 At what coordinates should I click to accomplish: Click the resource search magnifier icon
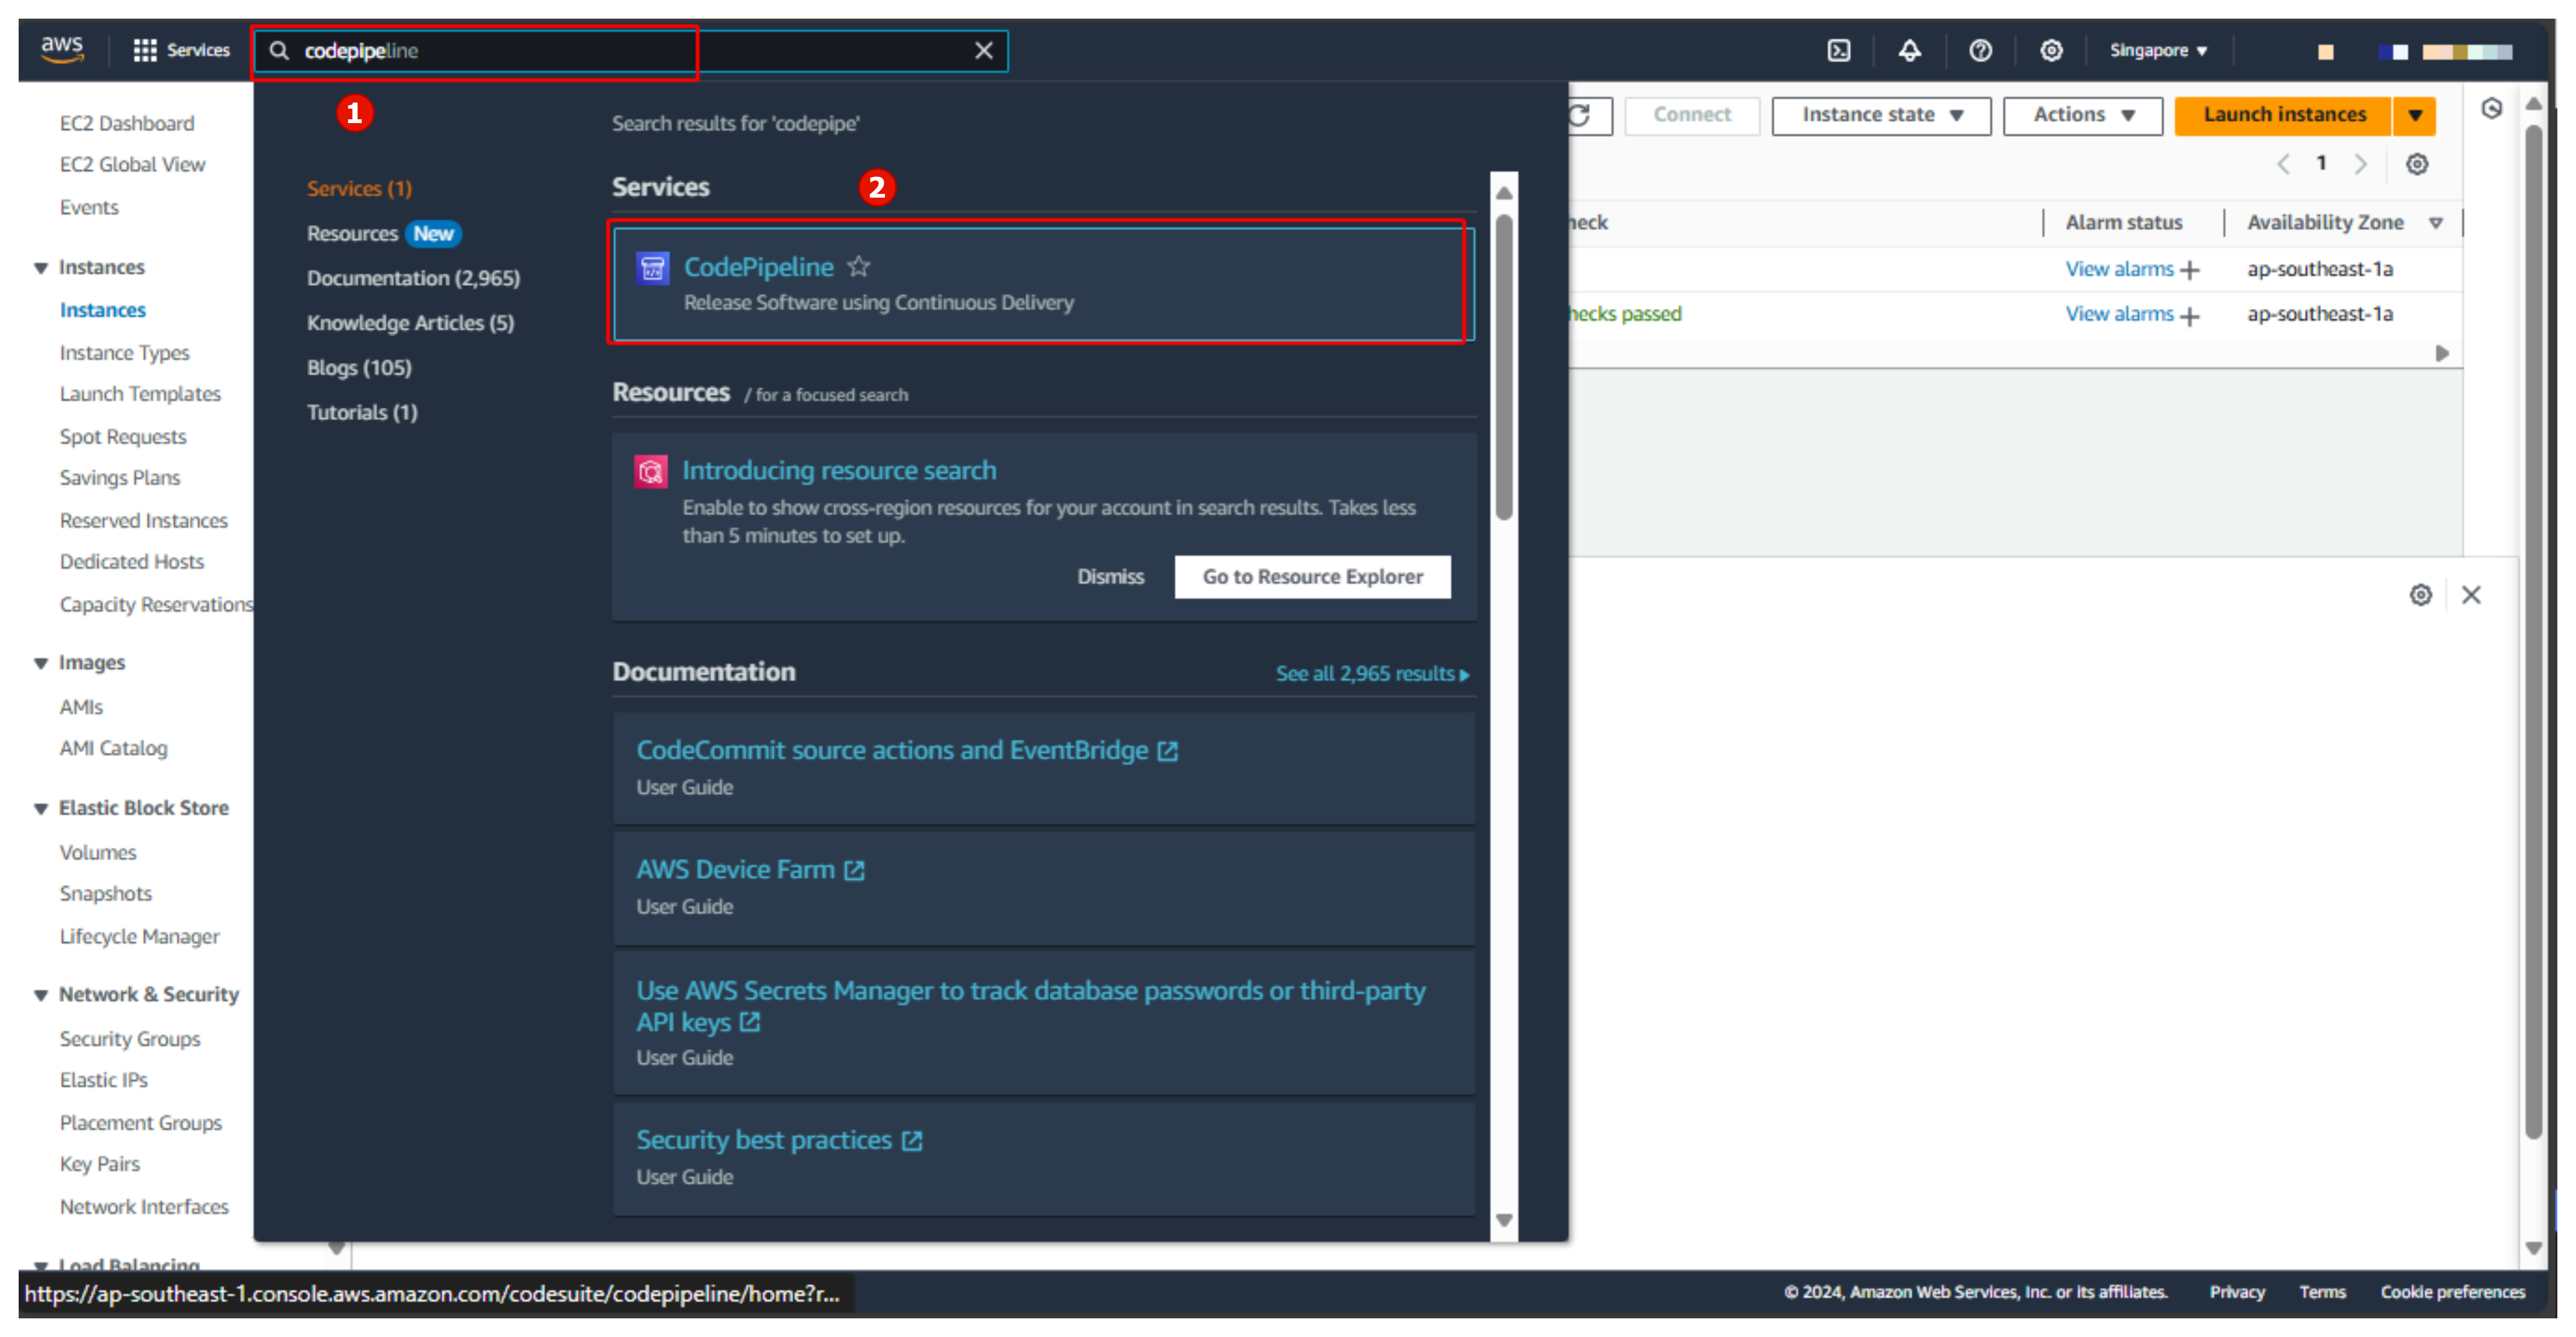(x=650, y=471)
